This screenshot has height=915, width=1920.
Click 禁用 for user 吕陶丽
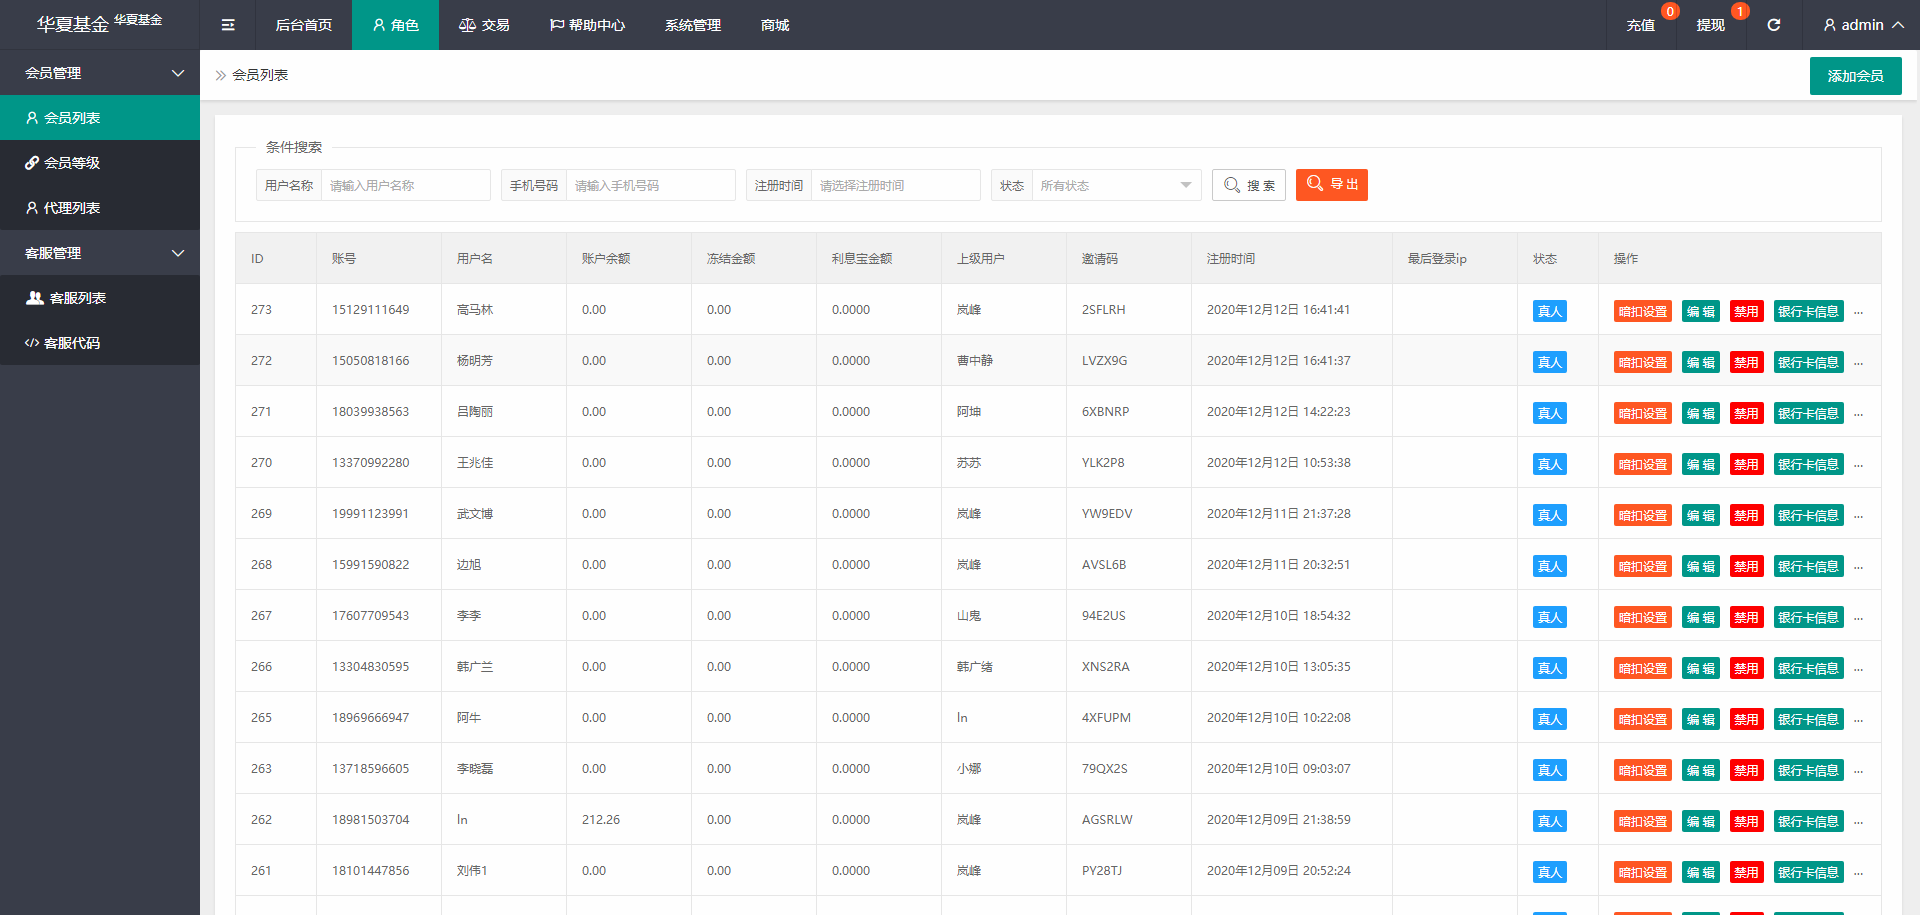[x=1746, y=414]
